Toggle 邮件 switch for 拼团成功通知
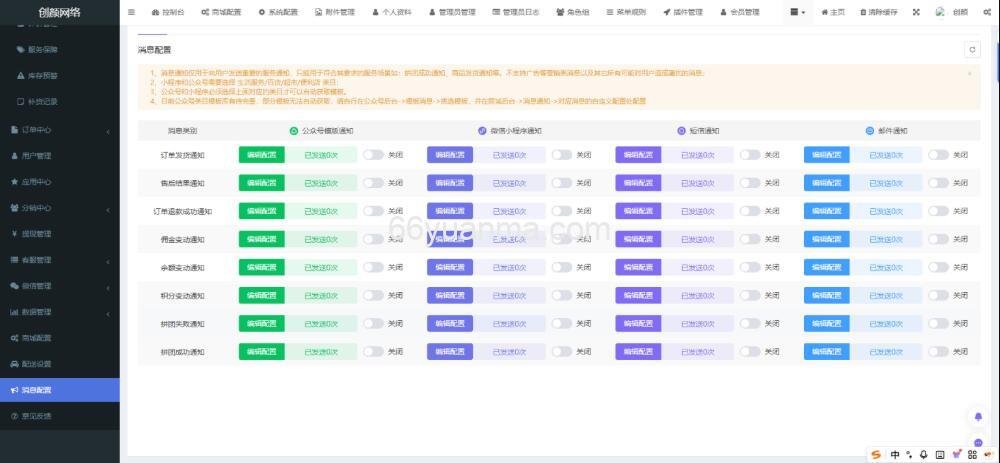Viewport: 1000px width, 463px height. pos(938,351)
